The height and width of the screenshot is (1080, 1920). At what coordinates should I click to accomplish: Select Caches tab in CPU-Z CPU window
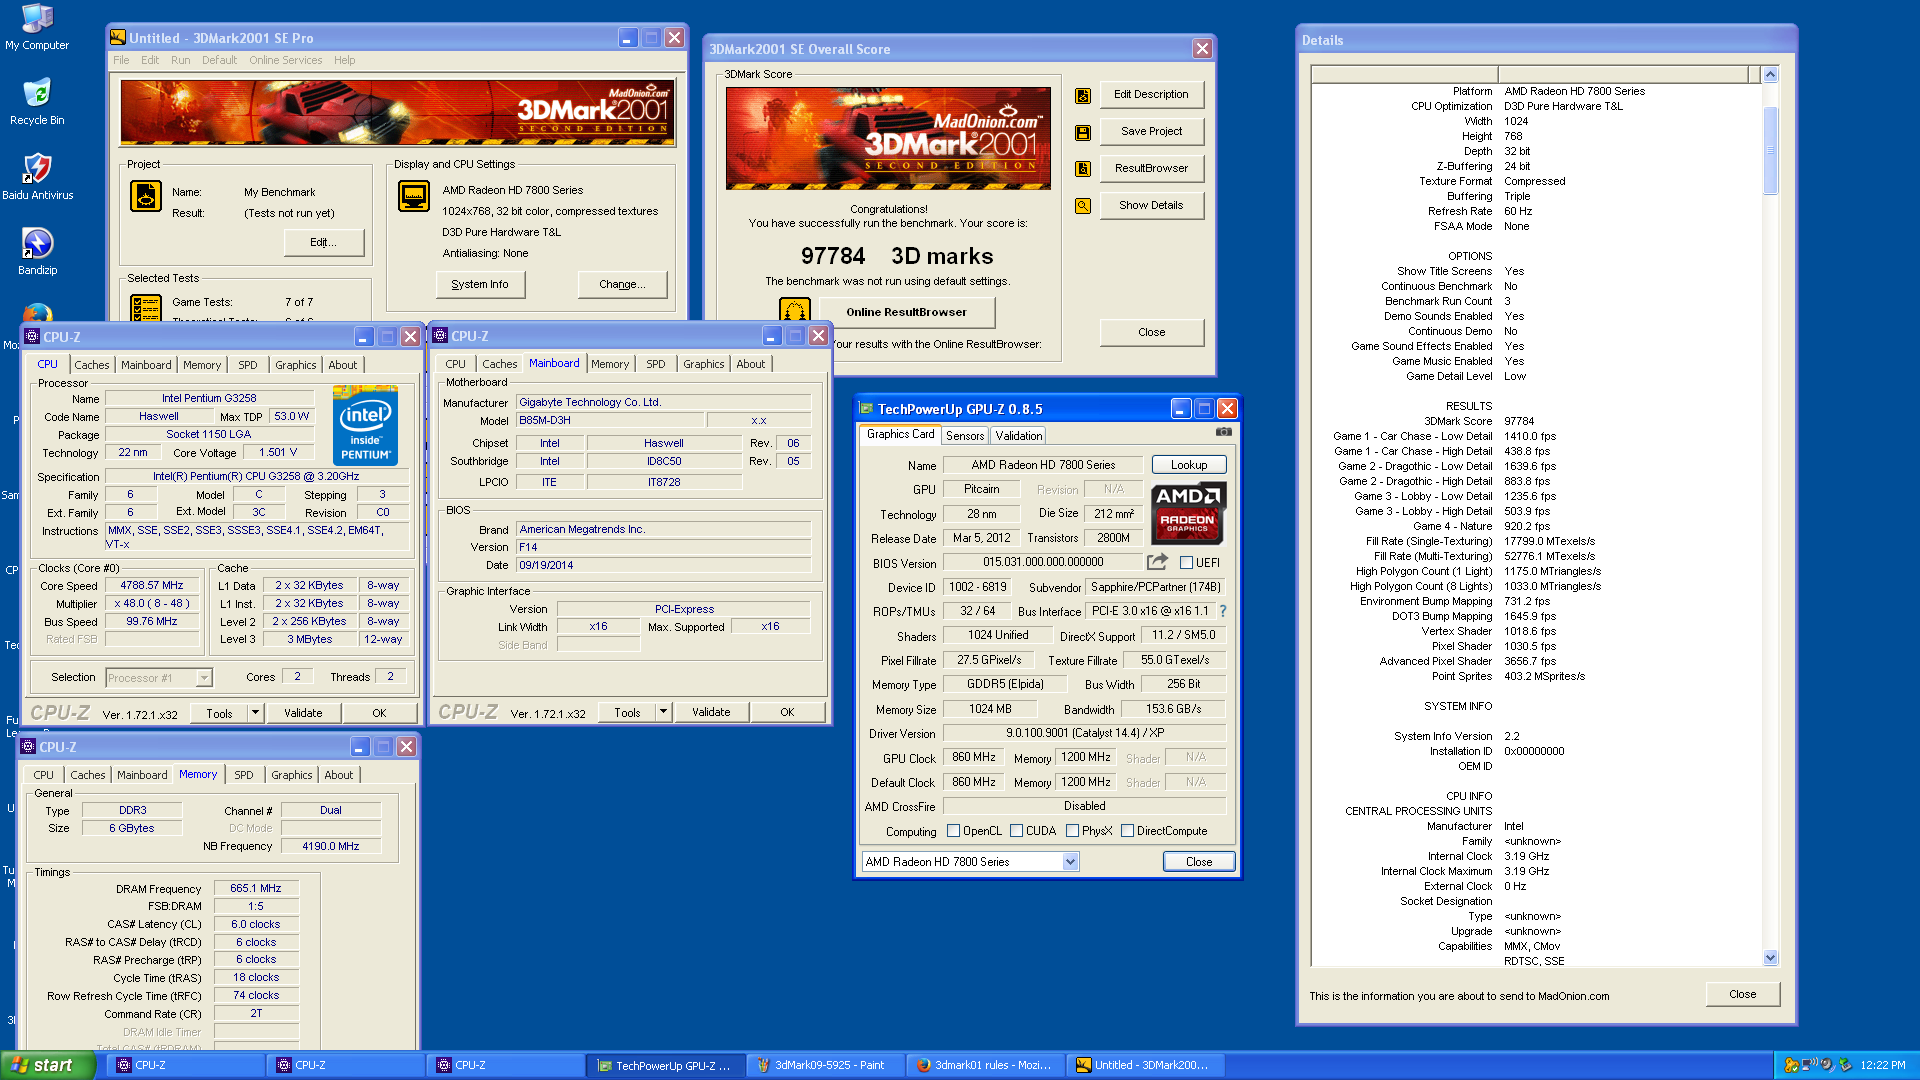tap(91, 365)
